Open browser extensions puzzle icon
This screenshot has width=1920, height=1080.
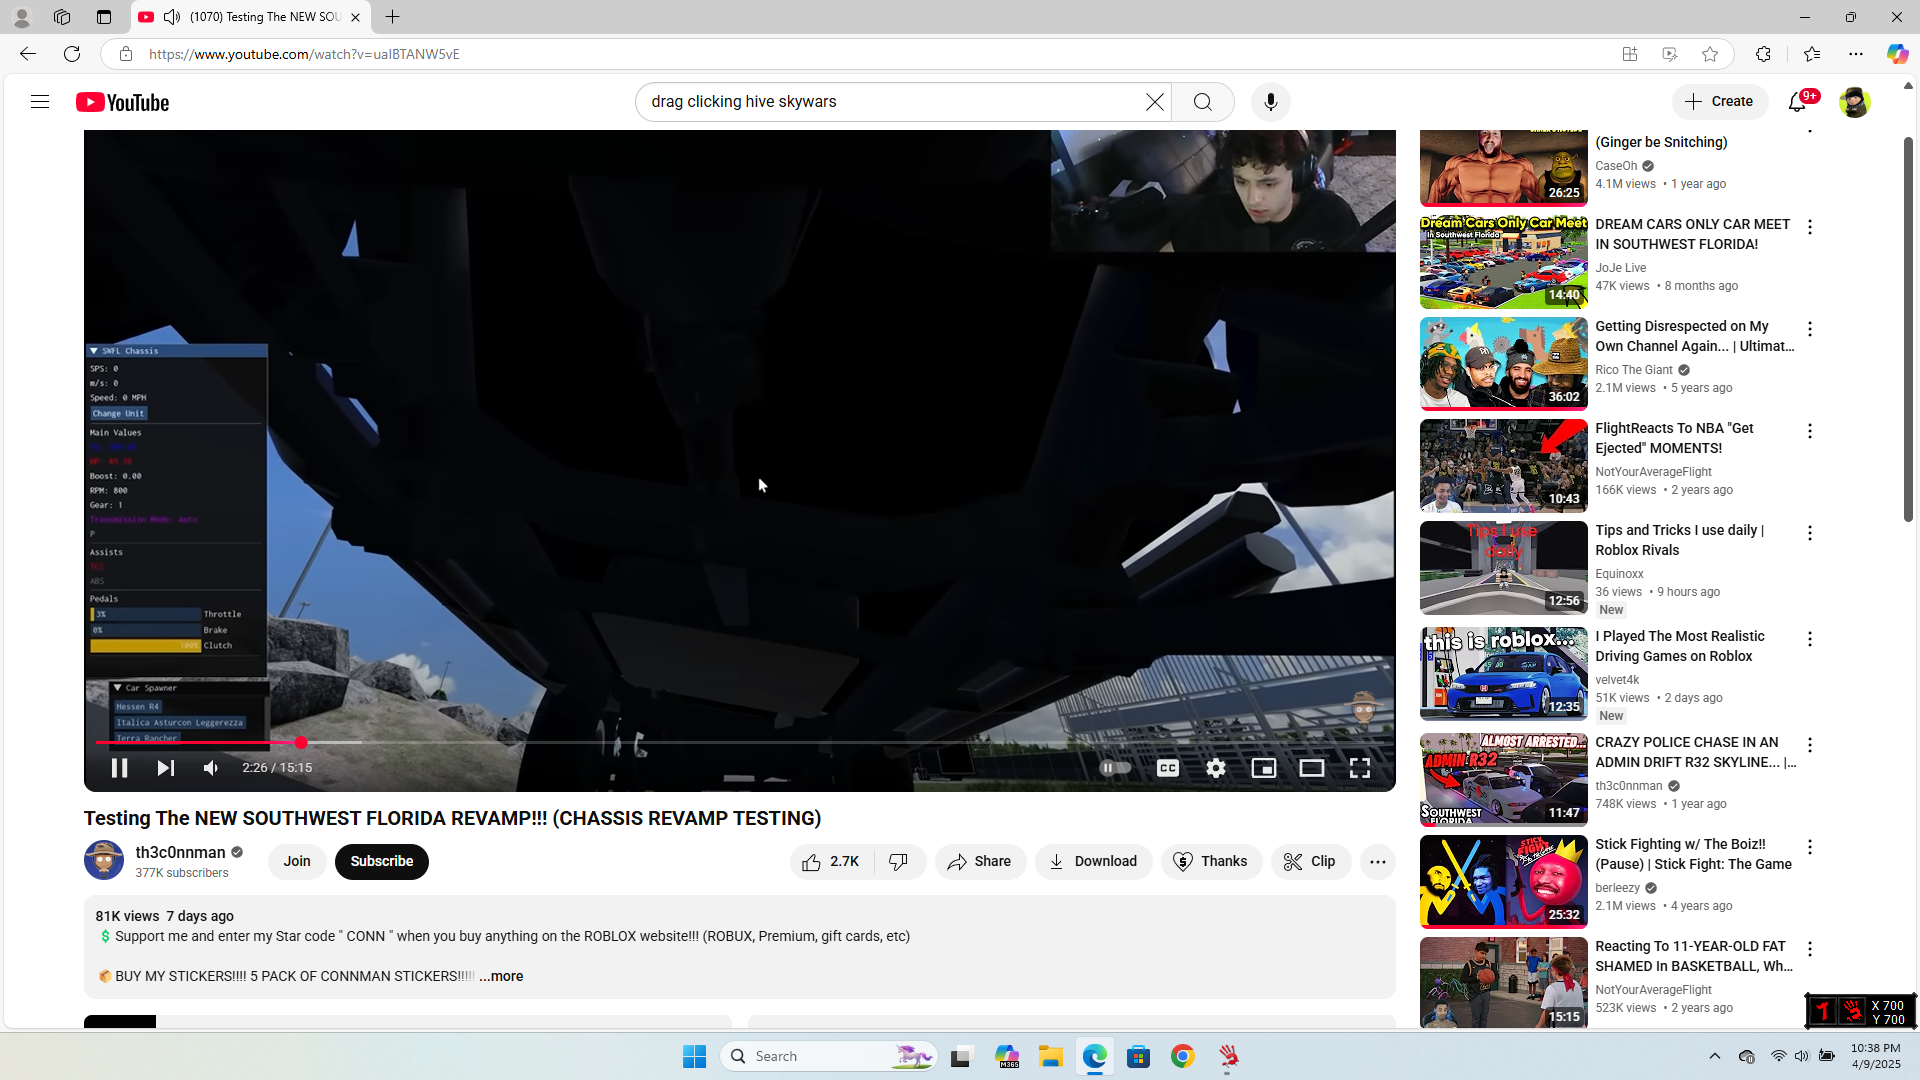point(1763,54)
